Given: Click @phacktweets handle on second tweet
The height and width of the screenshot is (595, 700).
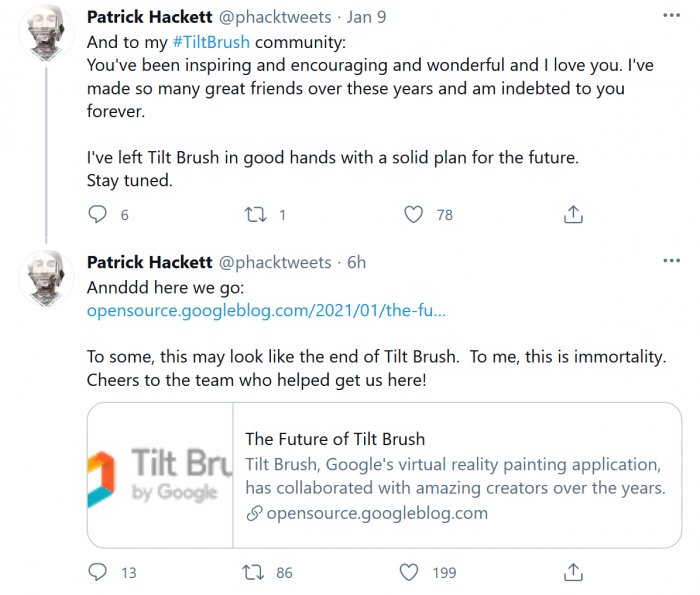Looking at the screenshot, I should click(275, 262).
